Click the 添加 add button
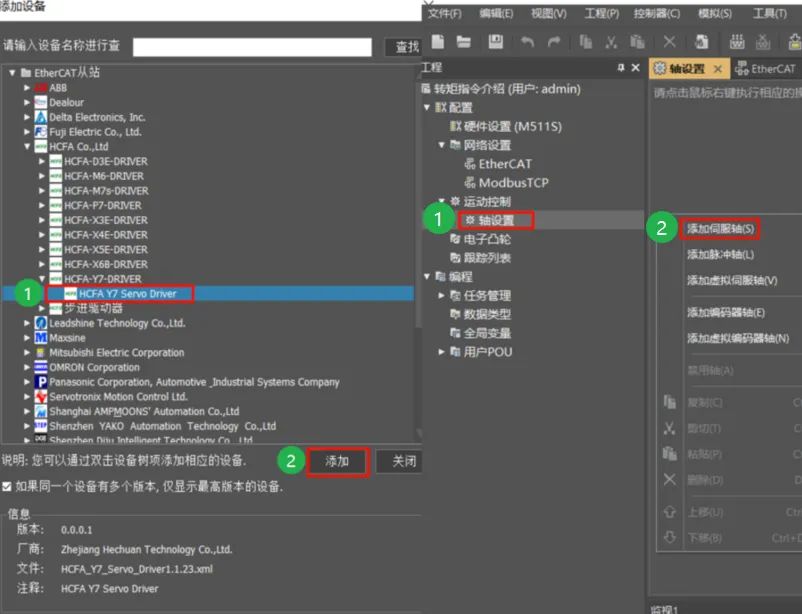 tap(338, 462)
